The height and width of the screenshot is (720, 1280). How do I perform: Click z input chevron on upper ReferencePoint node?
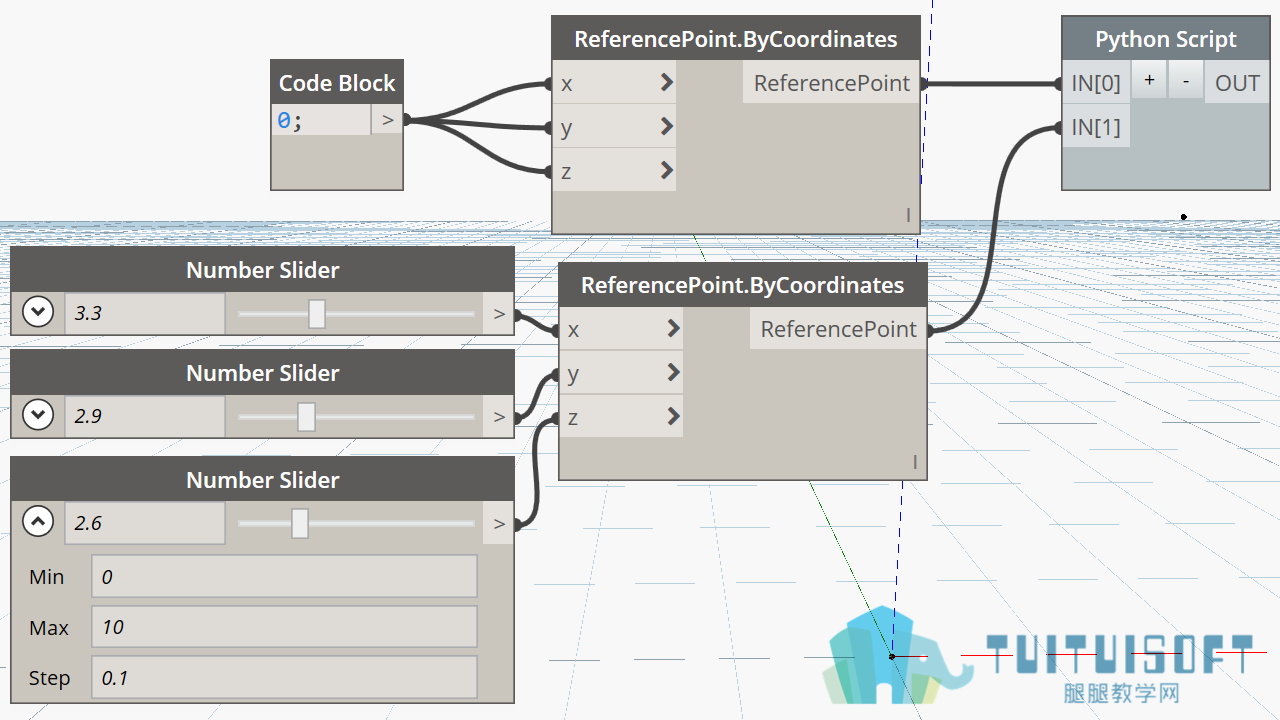[667, 171]
